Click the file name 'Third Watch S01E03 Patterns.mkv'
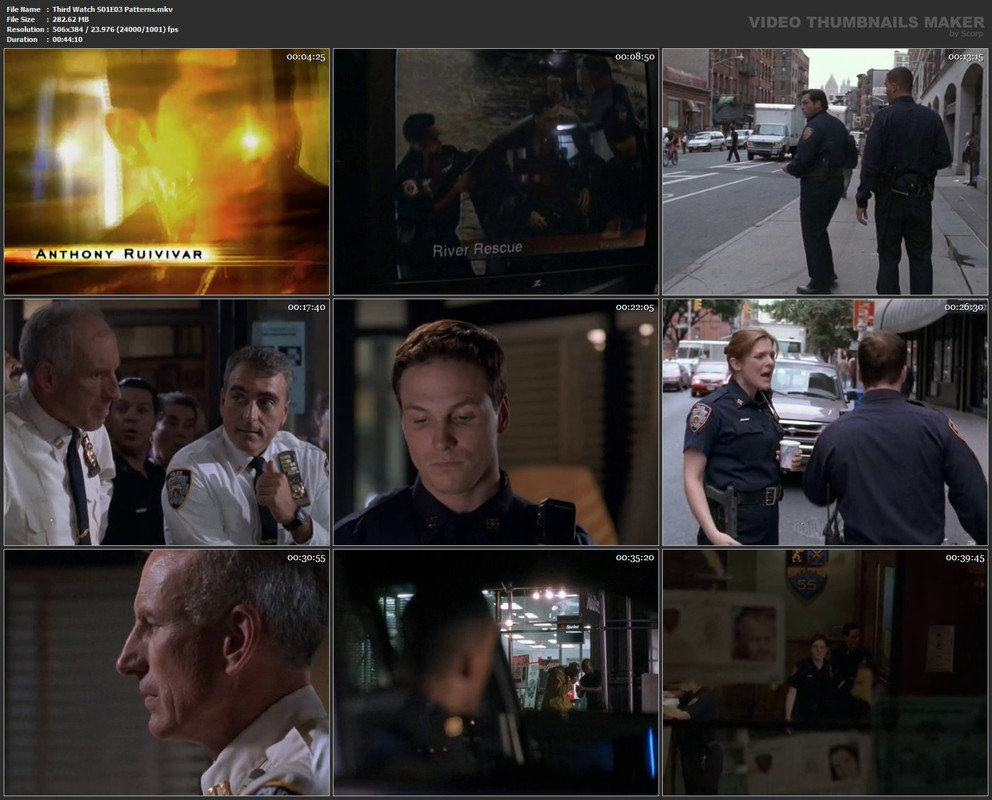Viewport: 992px width, 800px height. 113,9
